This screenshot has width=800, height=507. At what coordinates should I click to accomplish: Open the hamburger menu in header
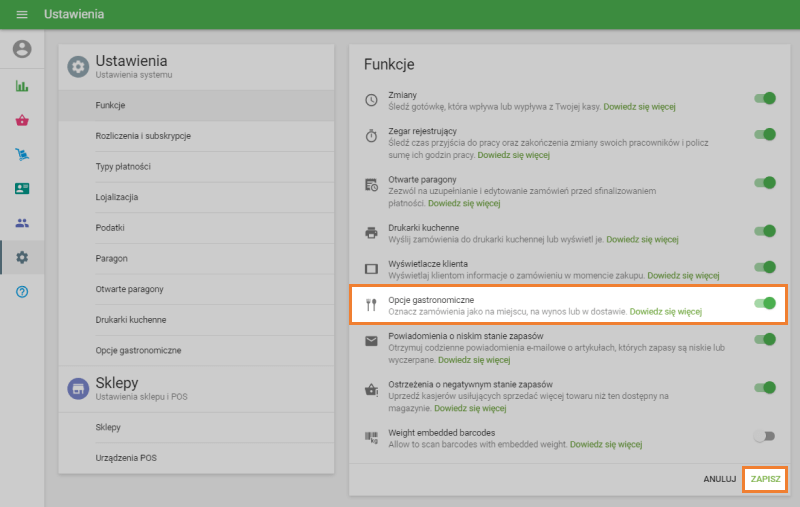point(22,15)
